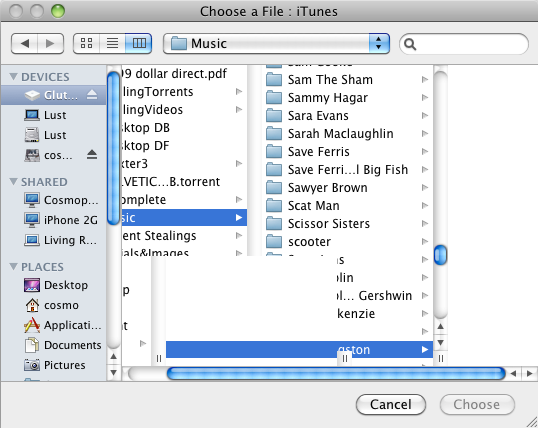Select the Glut... disk in sidebar
Image resolution: width=538 pixels, height=428 pixels.
click(x=54, y=95)
